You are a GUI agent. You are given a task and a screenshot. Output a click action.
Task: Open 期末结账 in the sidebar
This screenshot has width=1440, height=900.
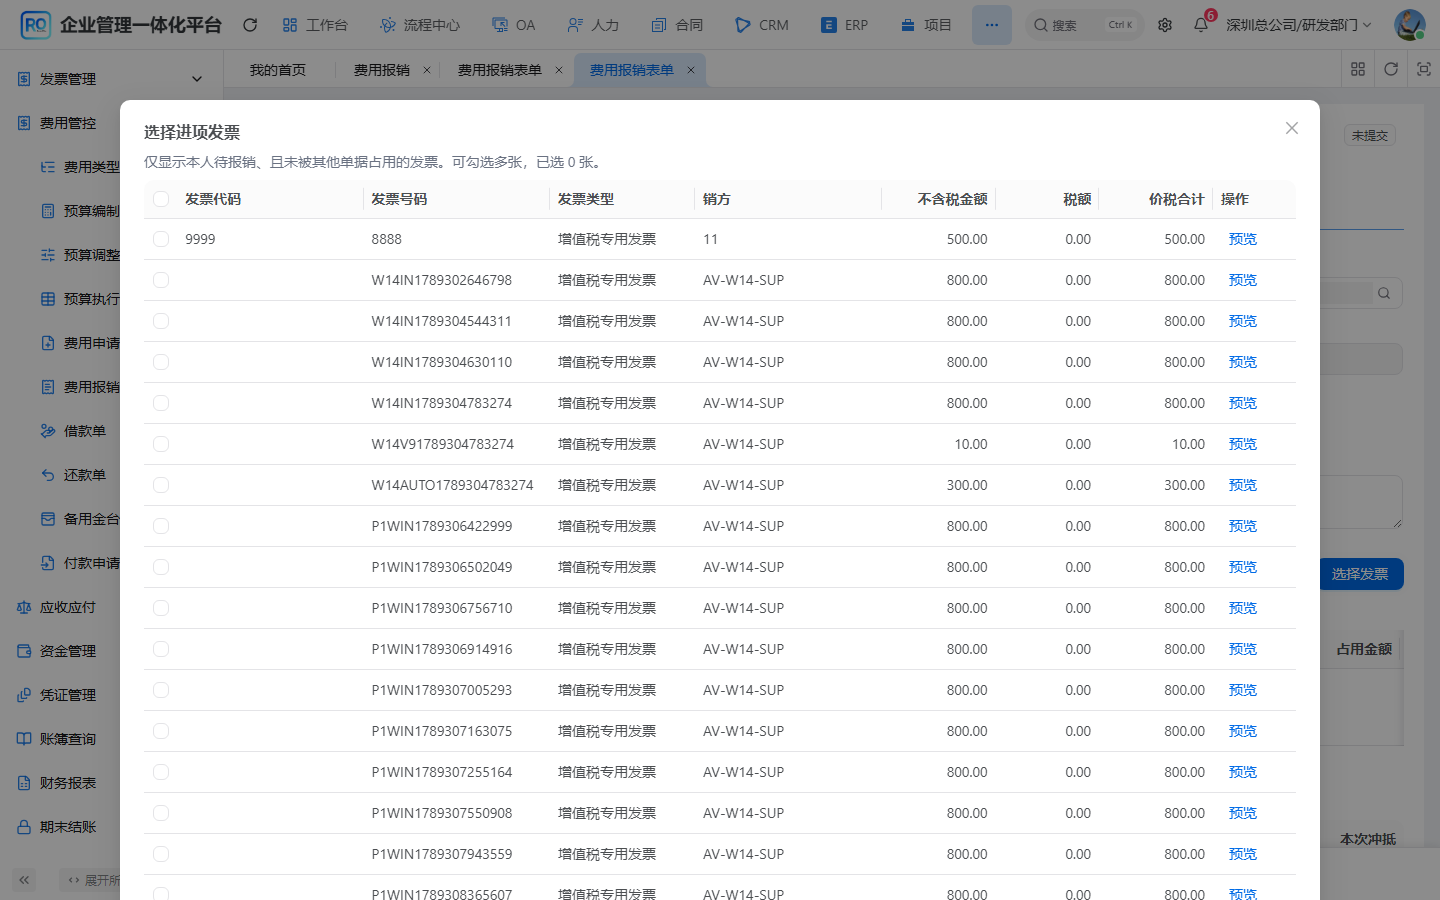tap(66, 827)
